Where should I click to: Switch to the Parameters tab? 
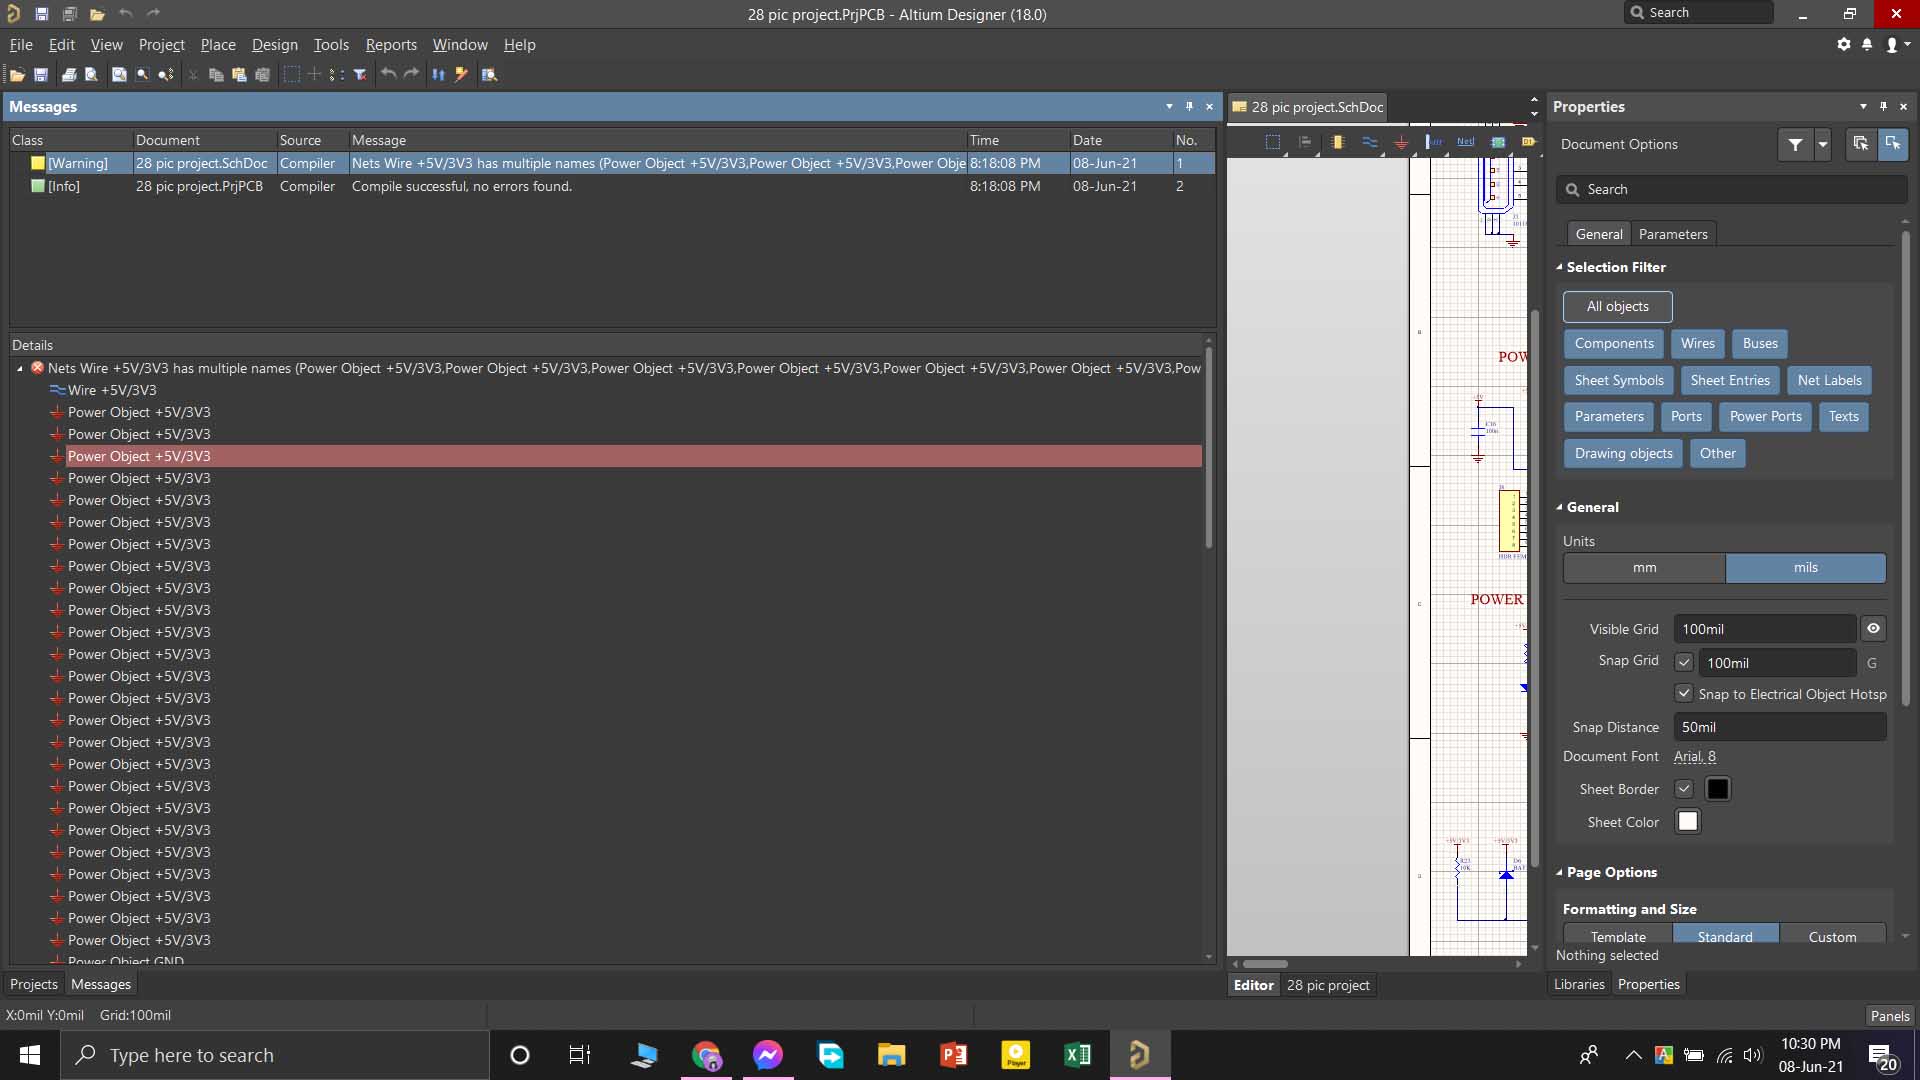1672,234
